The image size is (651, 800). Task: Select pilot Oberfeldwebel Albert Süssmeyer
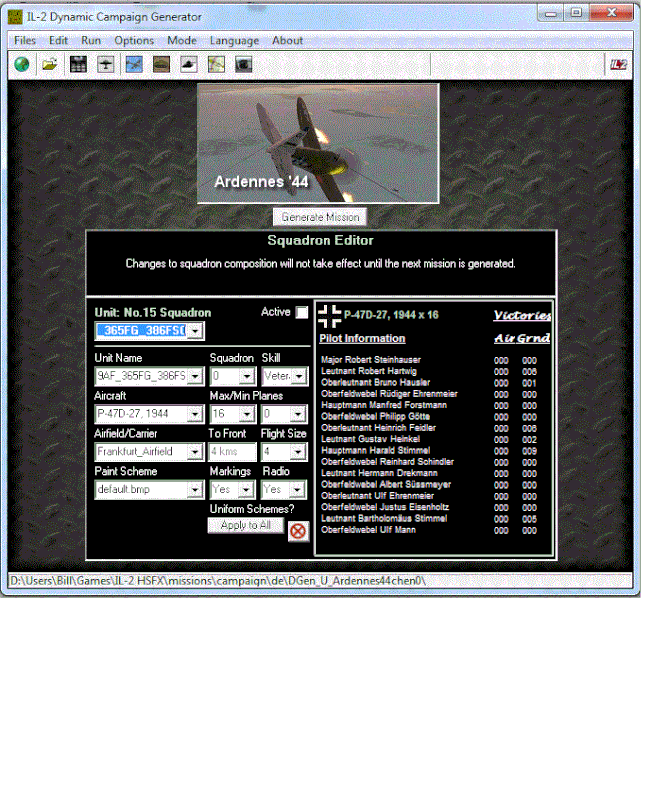[386, 484]
